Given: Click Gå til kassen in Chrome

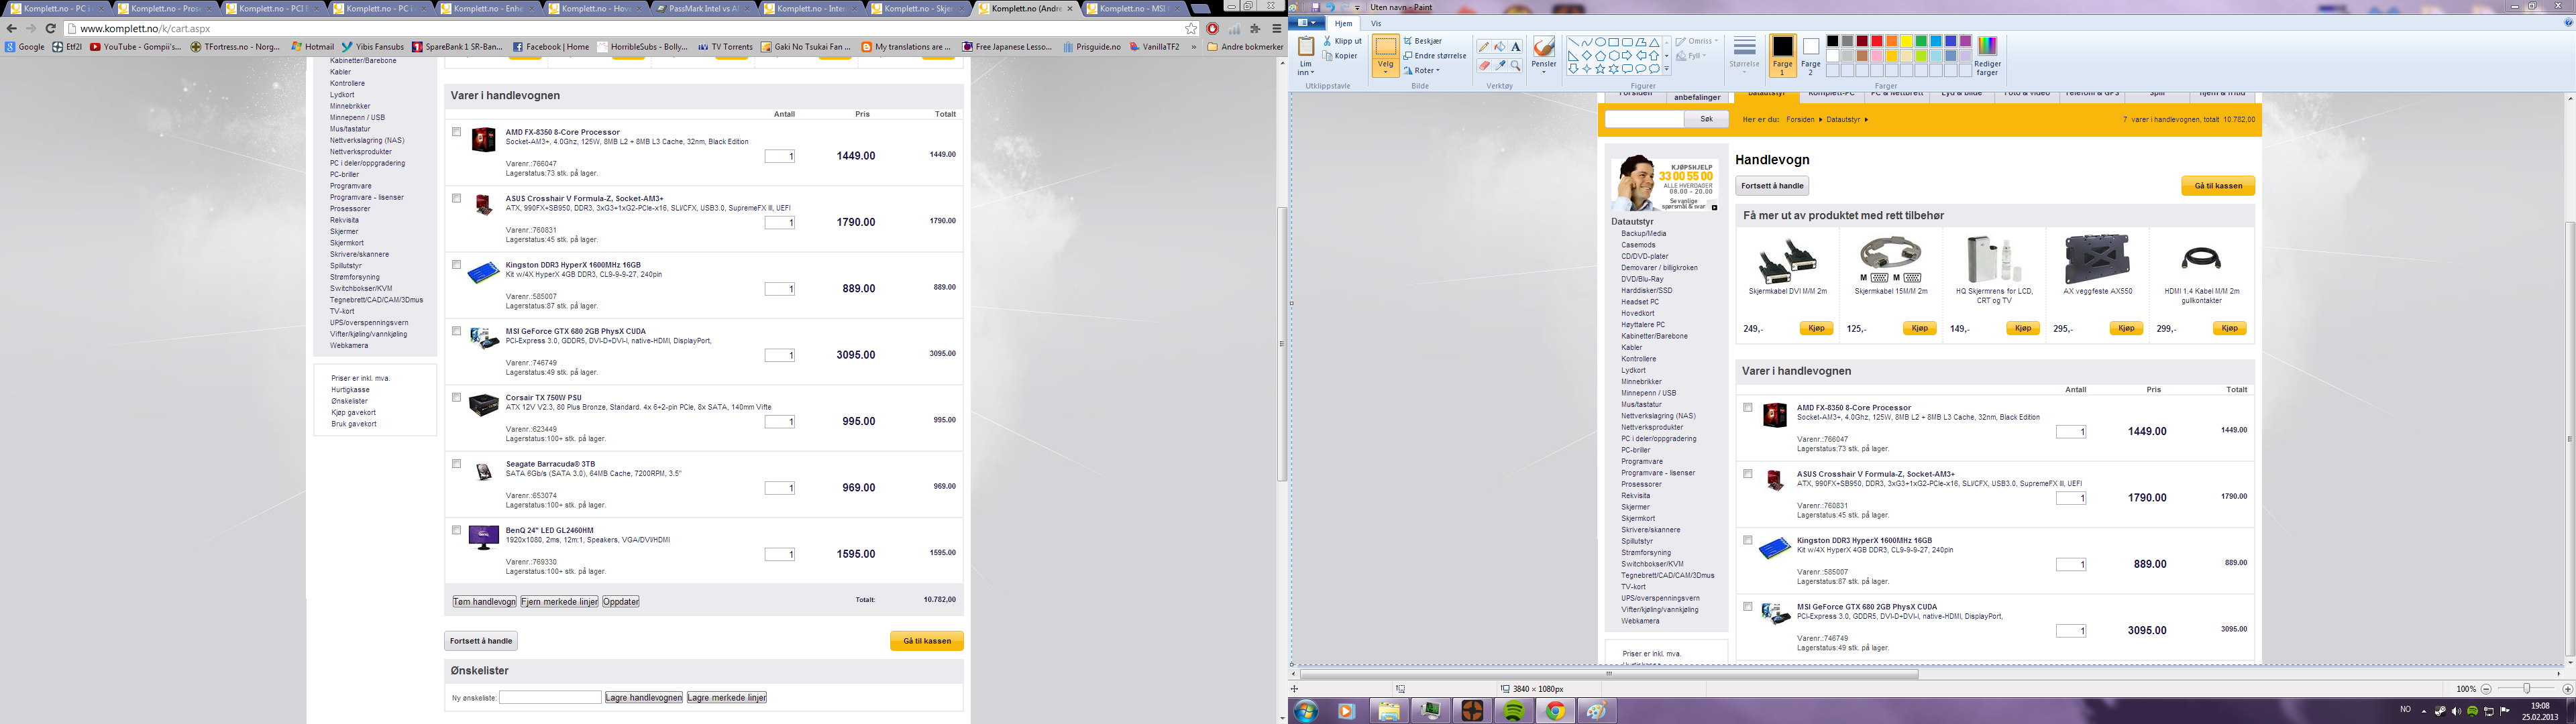Looking at the screenshot, I should [x=927, y=641].
